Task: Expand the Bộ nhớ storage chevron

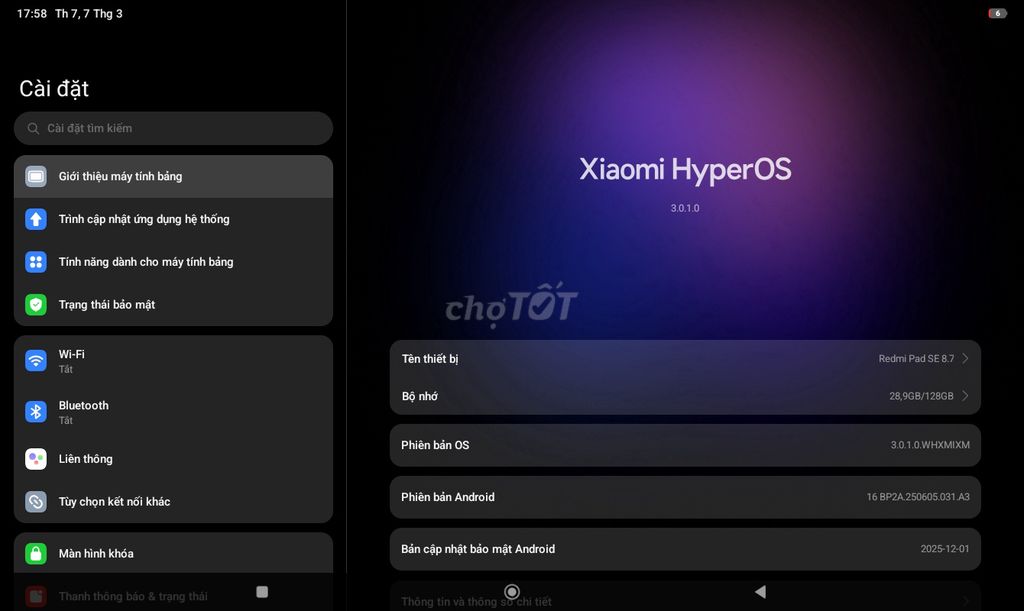Action: (x=965, y=396)
